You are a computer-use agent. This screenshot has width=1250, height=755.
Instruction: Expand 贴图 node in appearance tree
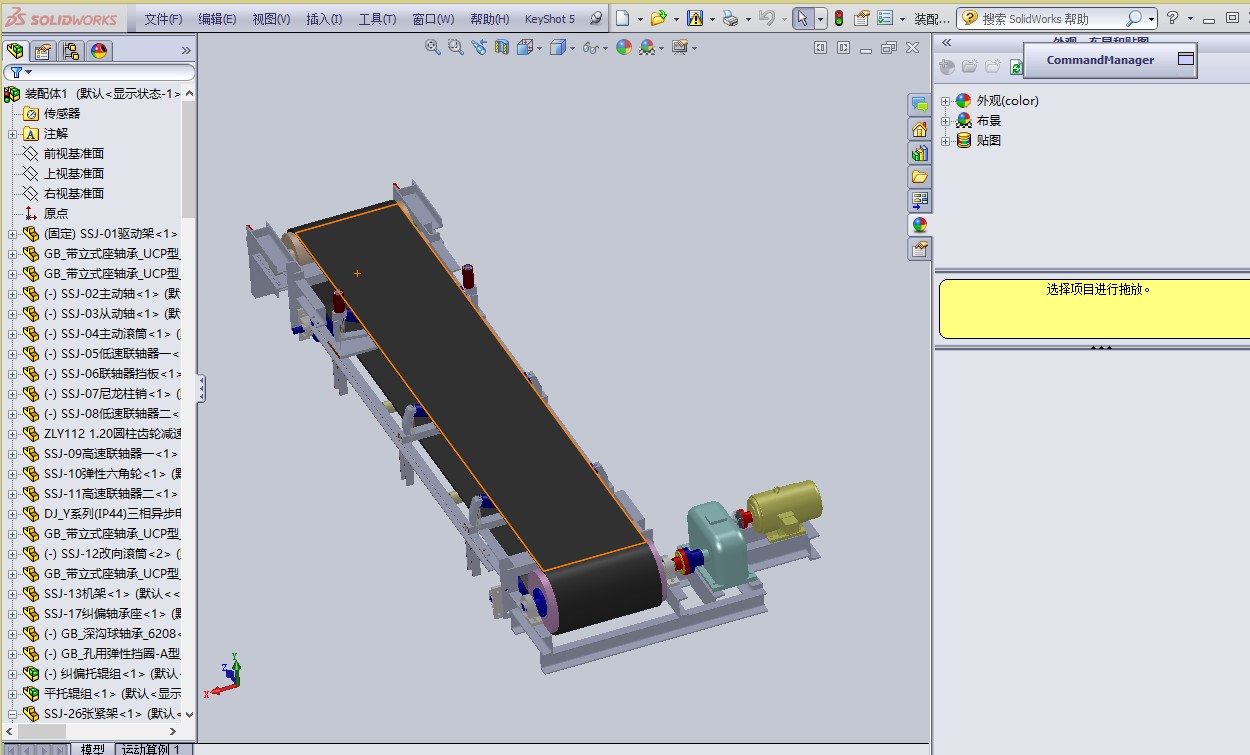946,140
